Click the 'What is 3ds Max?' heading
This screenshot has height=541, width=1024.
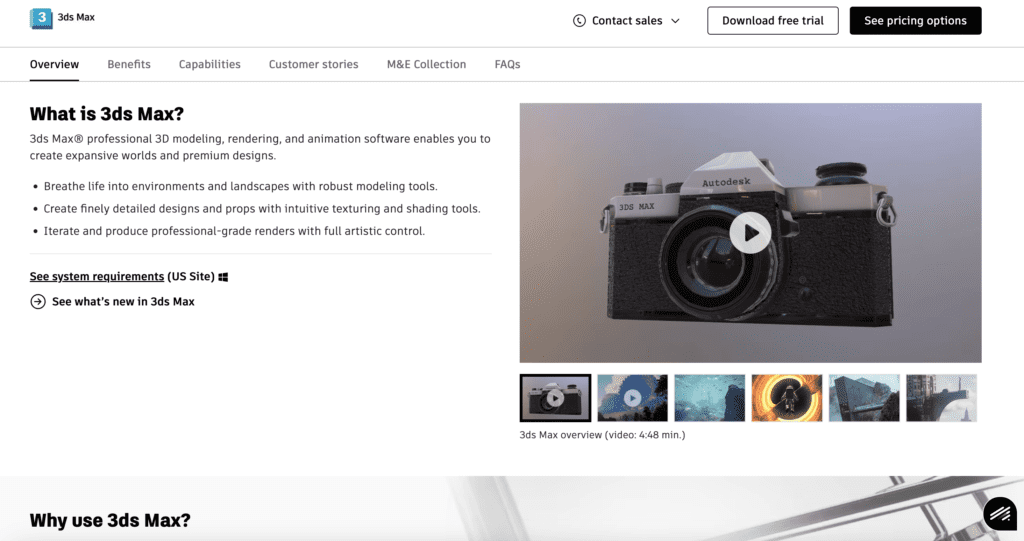coord(106,114)
